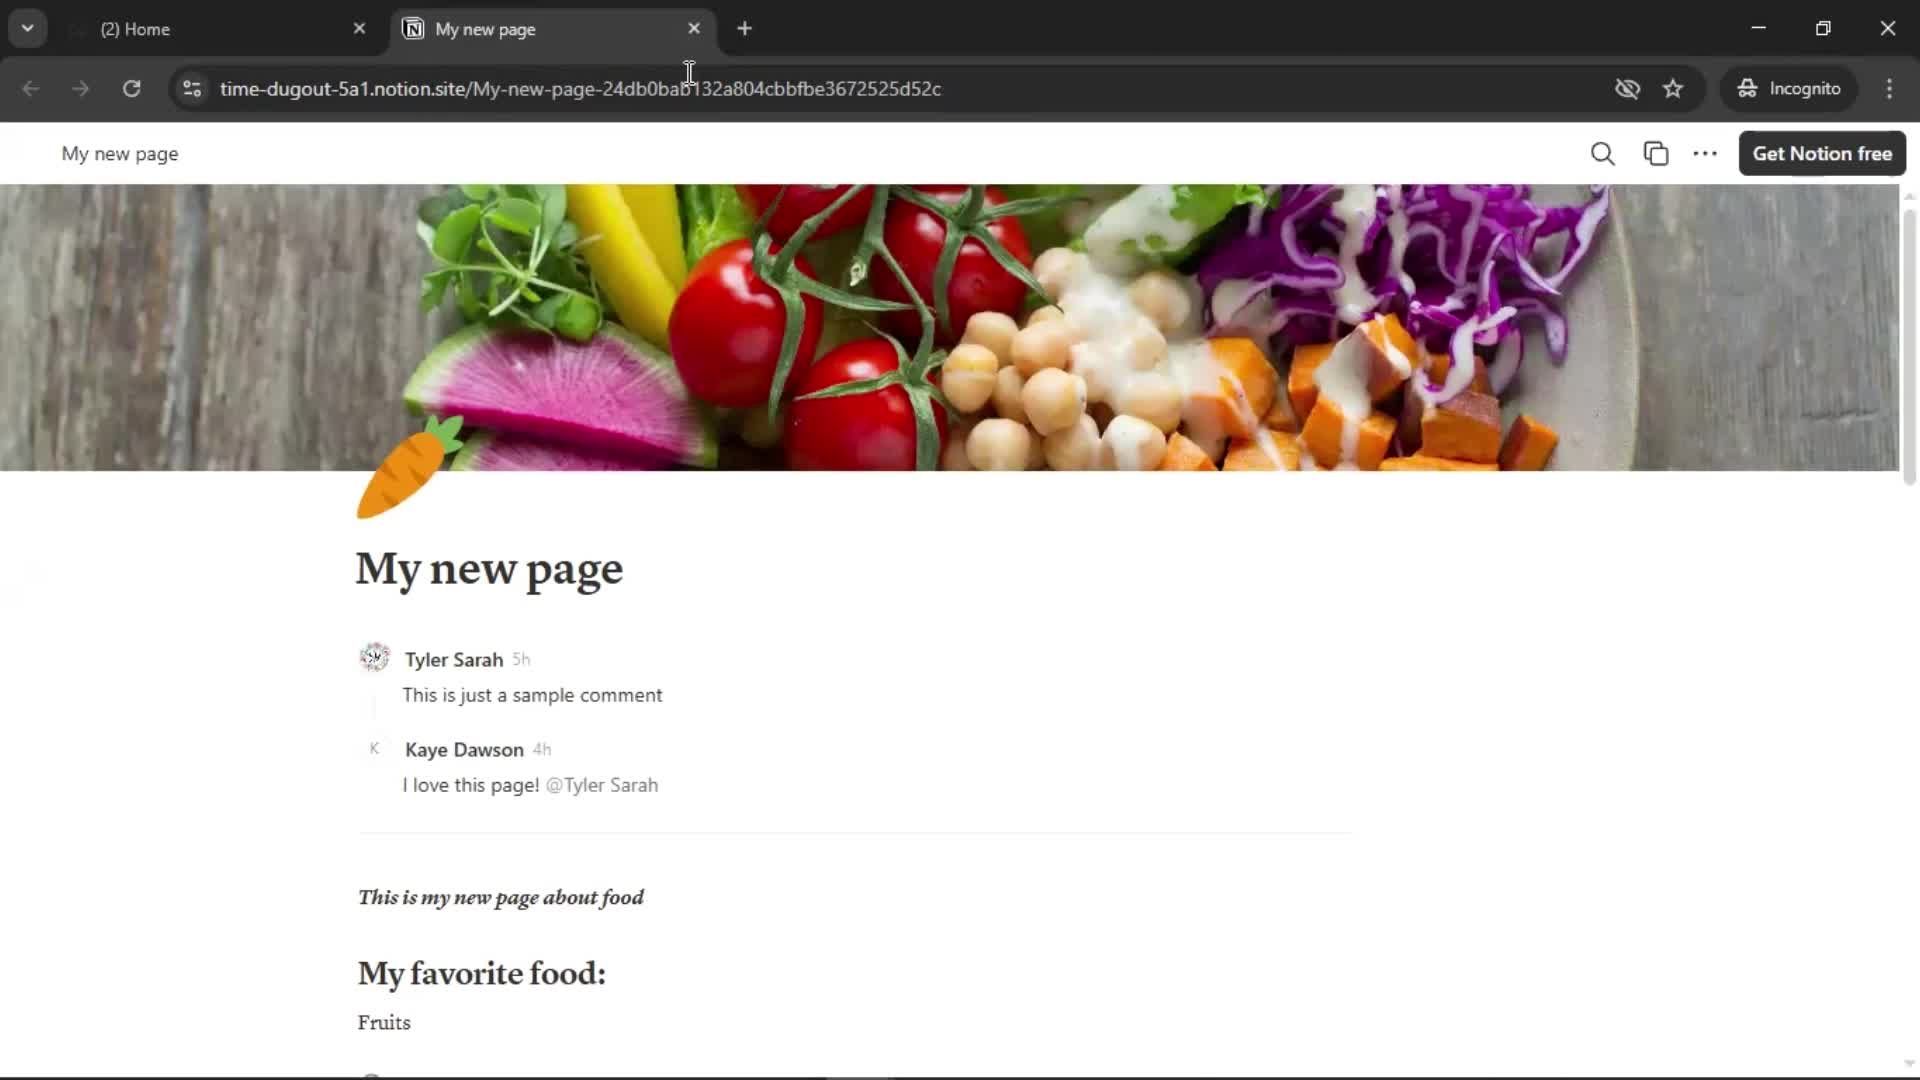Reload the current page
The width and height of the screenshot is (1920, 1080).
pos(131,89)
